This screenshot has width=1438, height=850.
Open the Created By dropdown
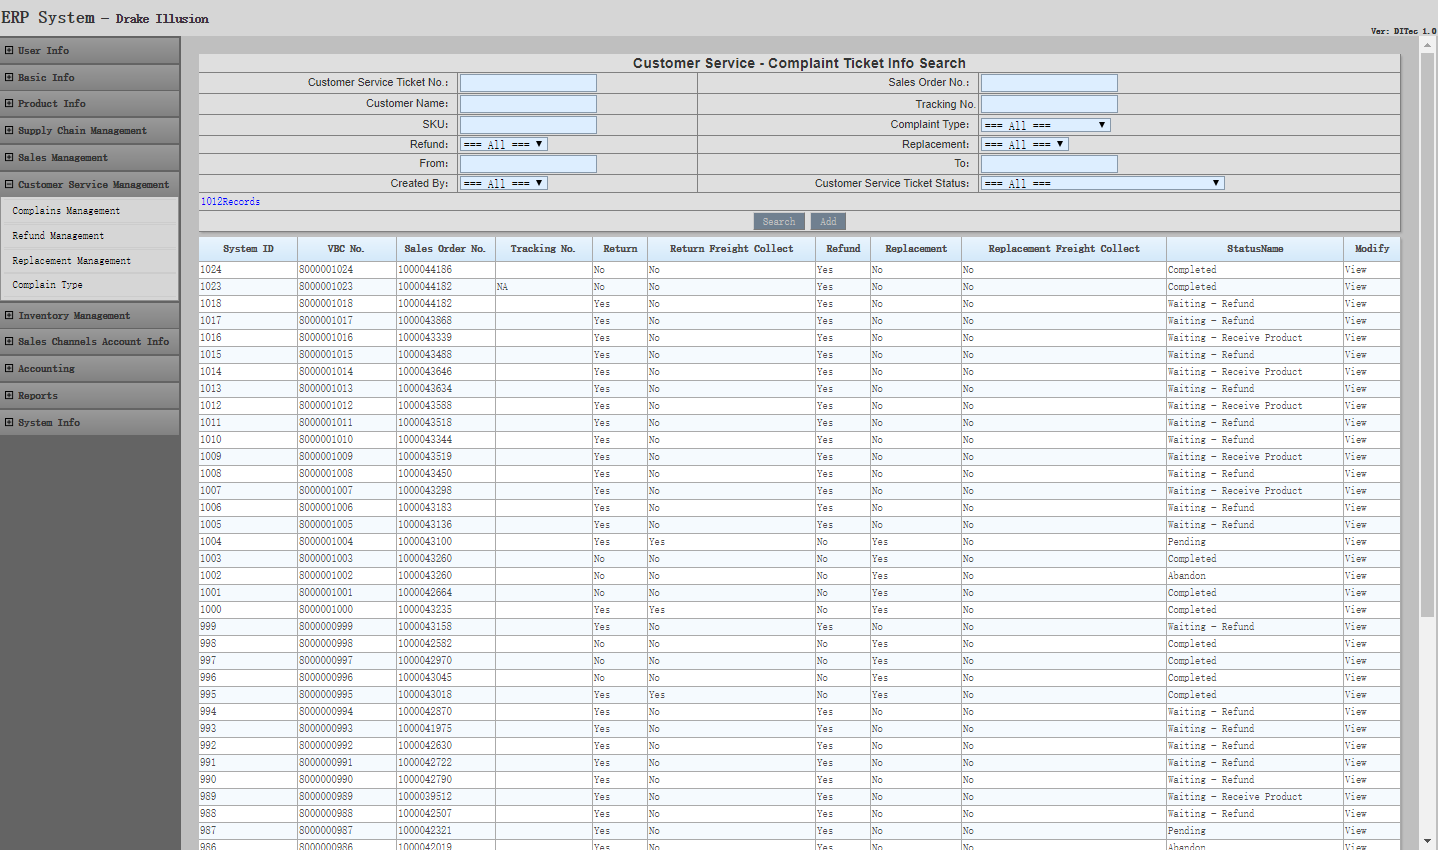(503, 183)
